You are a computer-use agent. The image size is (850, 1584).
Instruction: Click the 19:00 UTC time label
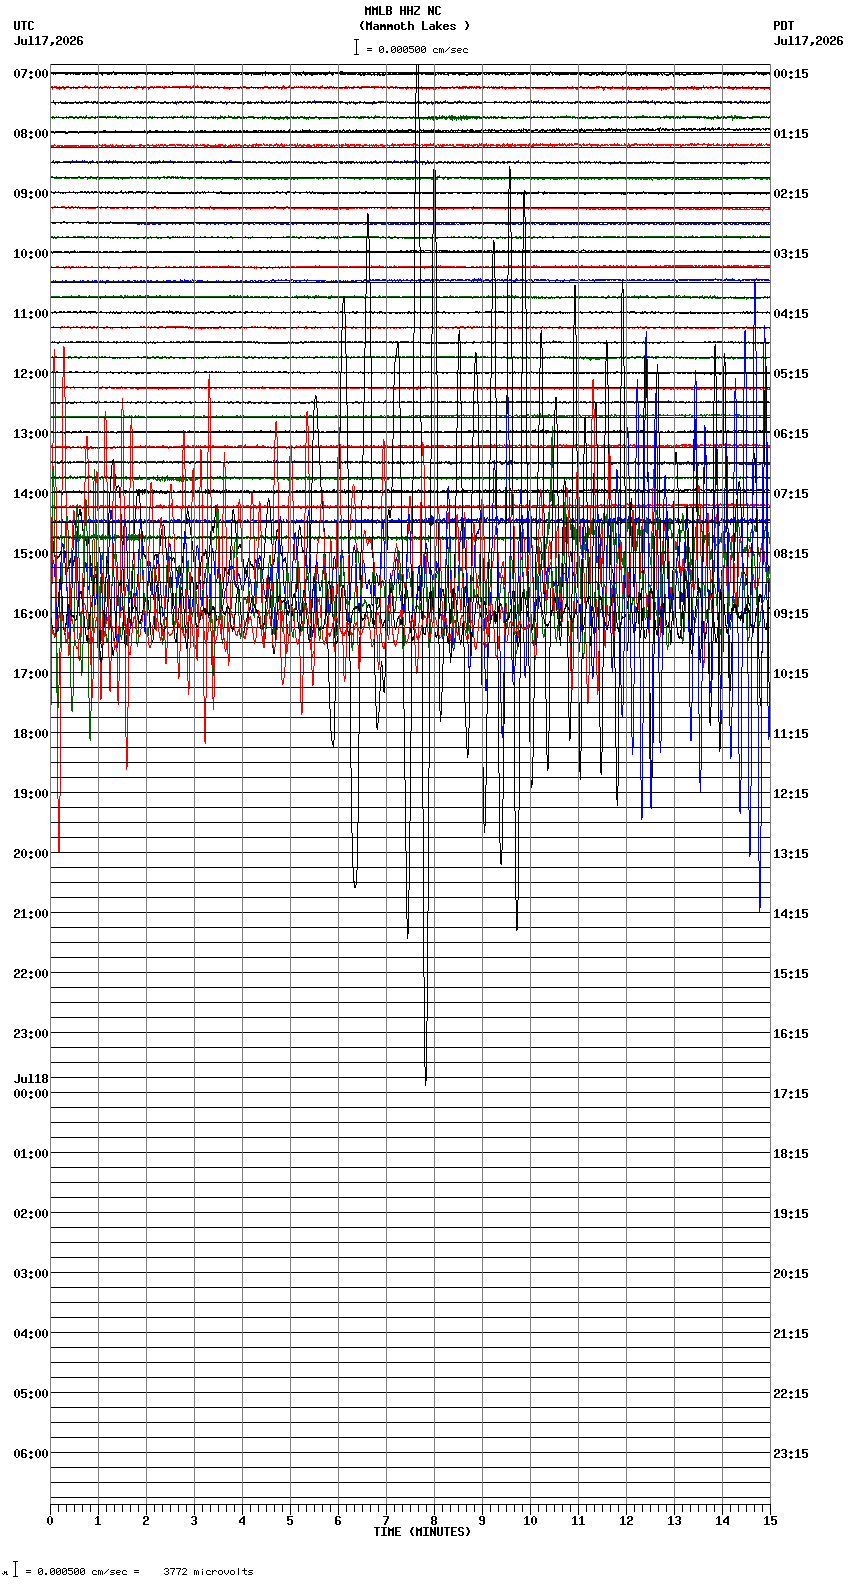pos(31,794)
